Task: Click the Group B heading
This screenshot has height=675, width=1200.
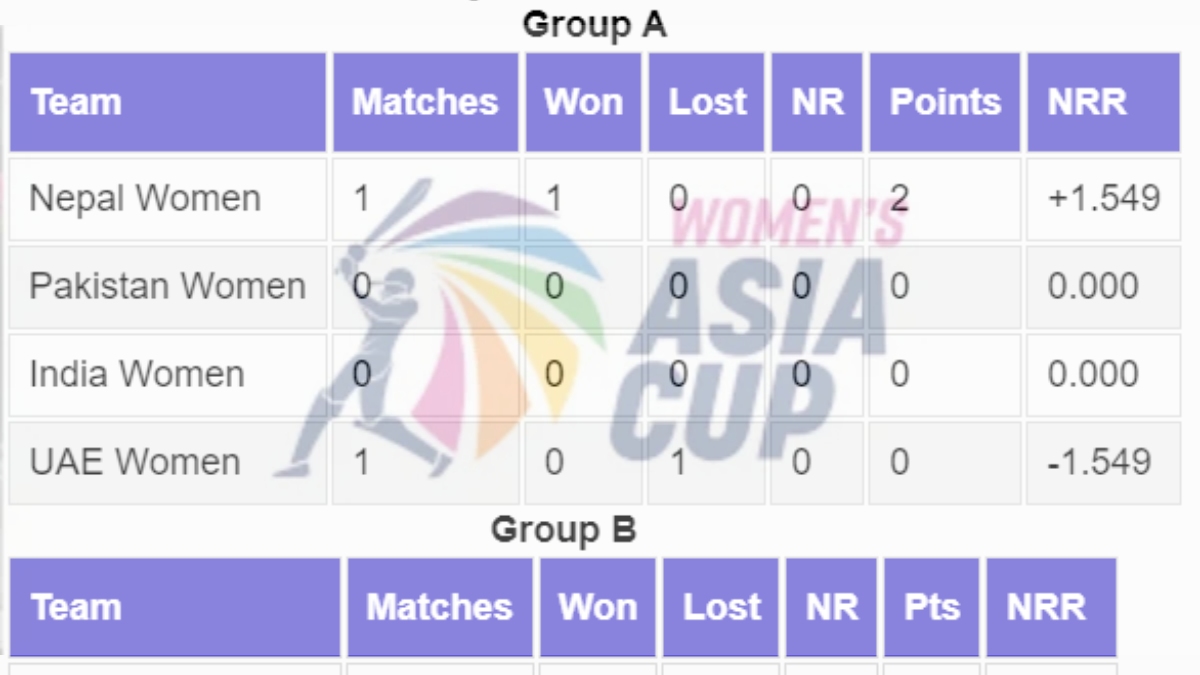Action: [x=563, y=529]
